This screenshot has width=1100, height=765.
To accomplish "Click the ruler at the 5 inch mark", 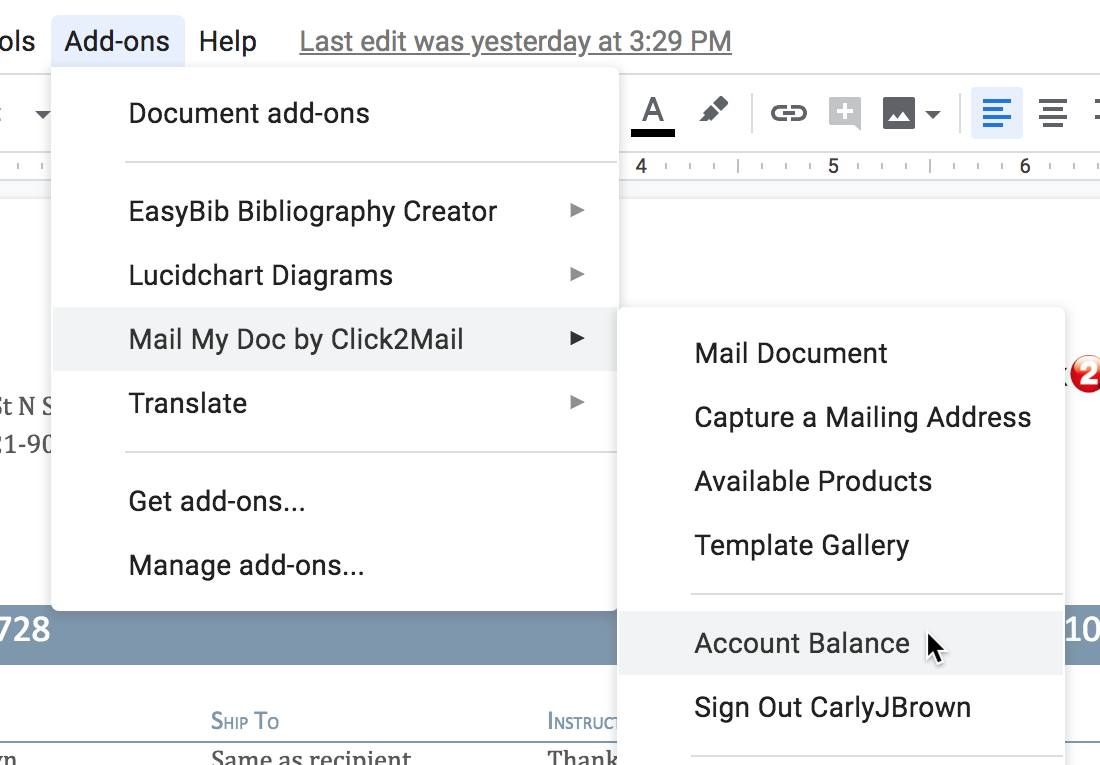I will 833,166.
